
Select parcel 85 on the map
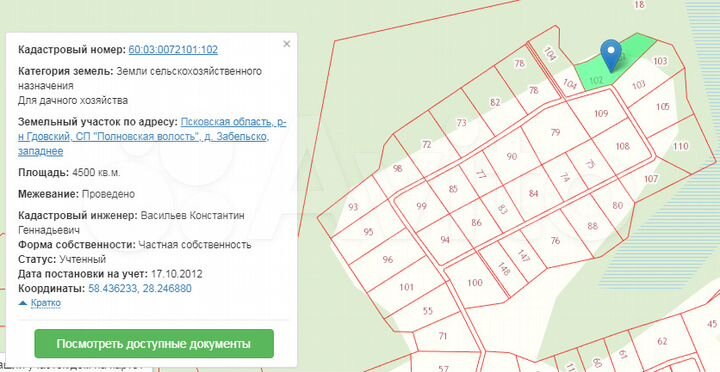(x=453, y=189)
